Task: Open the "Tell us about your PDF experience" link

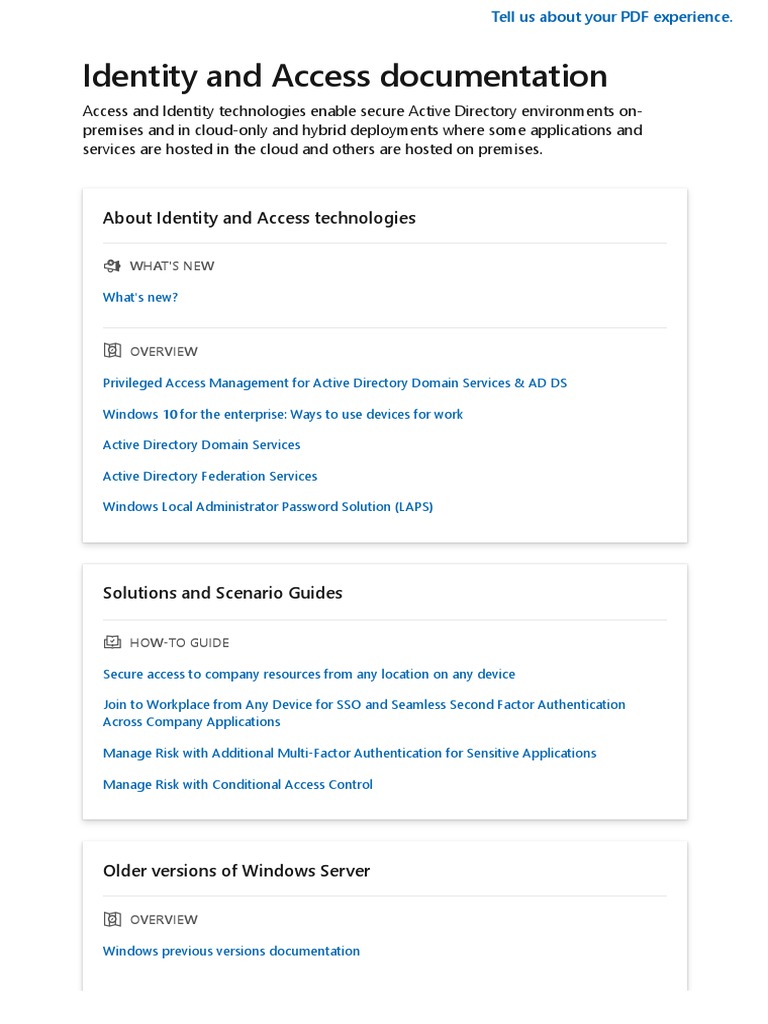Action: pyautogui.click(x=611, y=17)
